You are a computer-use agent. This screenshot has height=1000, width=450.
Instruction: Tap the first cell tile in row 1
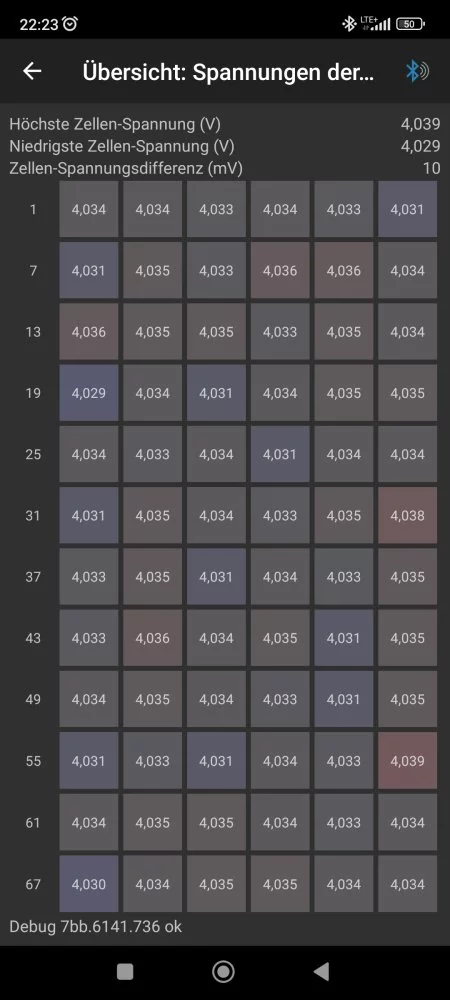(x=89, y=209)
